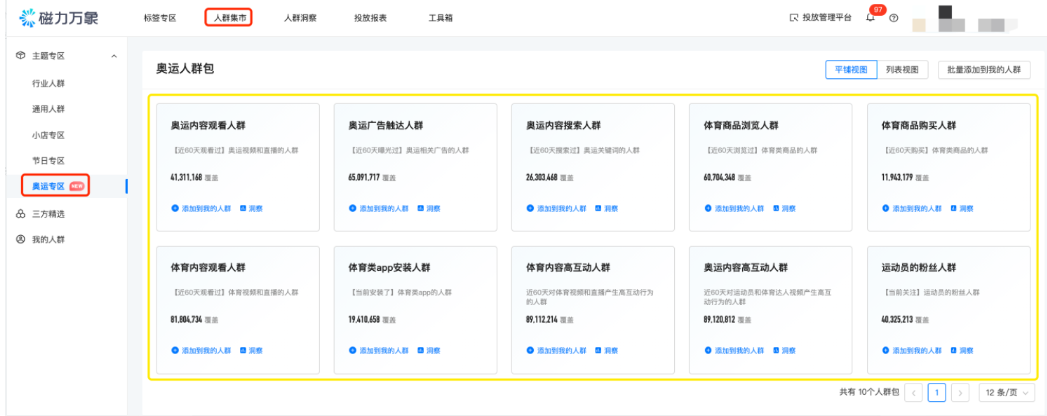The width and height of the screenshot is (1047, 416).
Task: Open 洞察 for 奥运内容搜索人群
Action: 606,208
